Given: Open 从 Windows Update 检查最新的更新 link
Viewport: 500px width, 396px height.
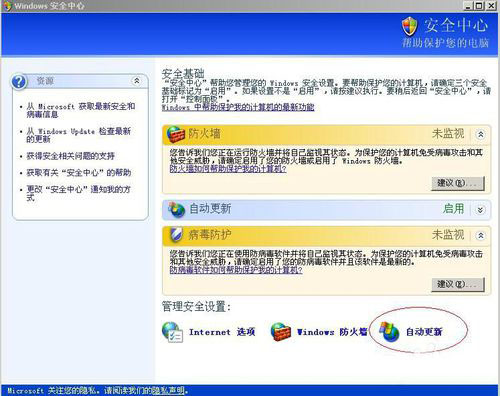Looking at the screenshot, I should click(x=79, y=135).
